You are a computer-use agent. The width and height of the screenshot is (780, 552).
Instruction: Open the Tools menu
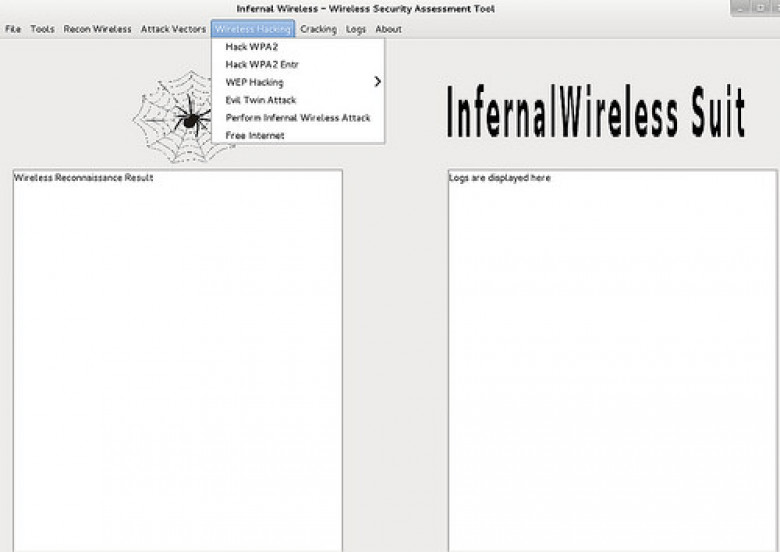coord(42,29)
